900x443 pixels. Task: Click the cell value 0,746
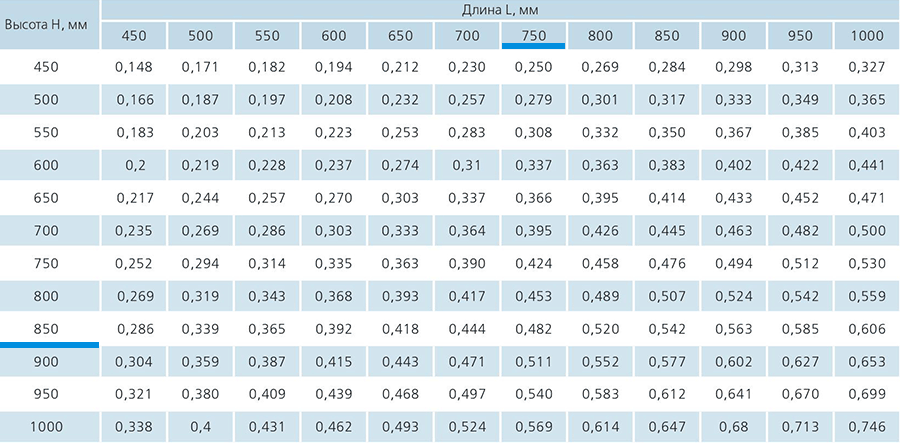[867, 427]
